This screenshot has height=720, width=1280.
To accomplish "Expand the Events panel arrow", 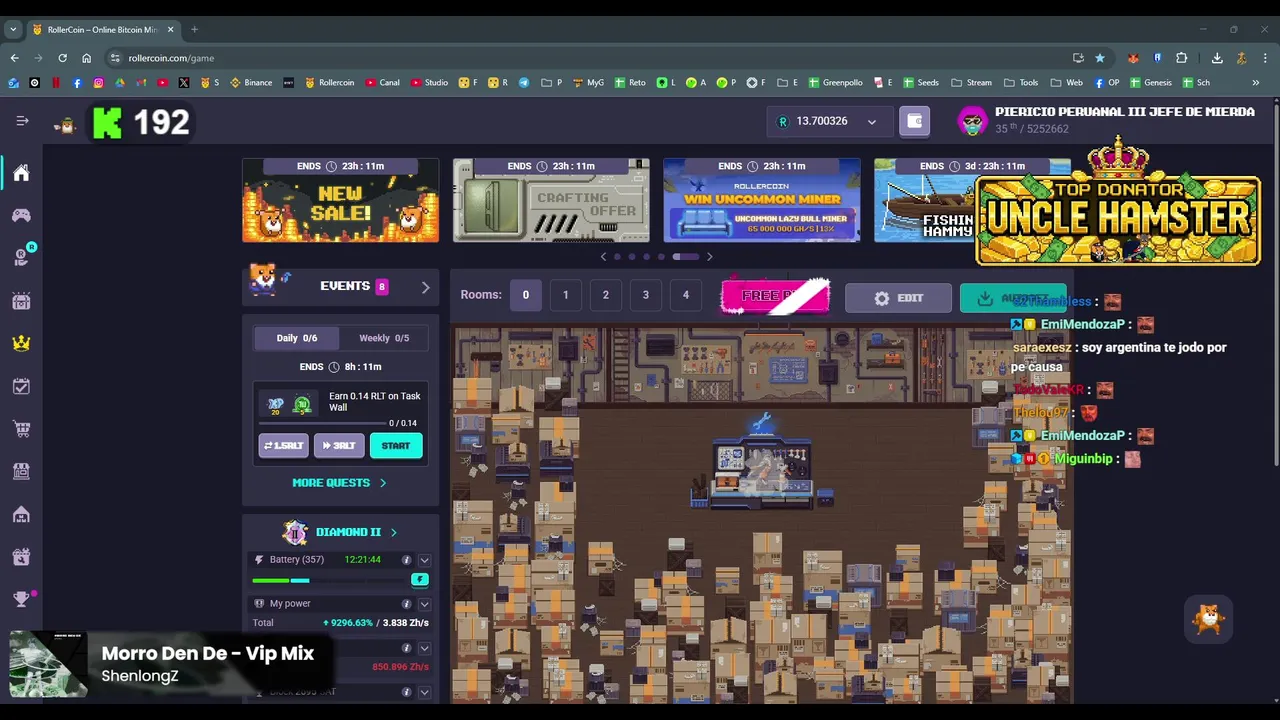I will point(425,287).
